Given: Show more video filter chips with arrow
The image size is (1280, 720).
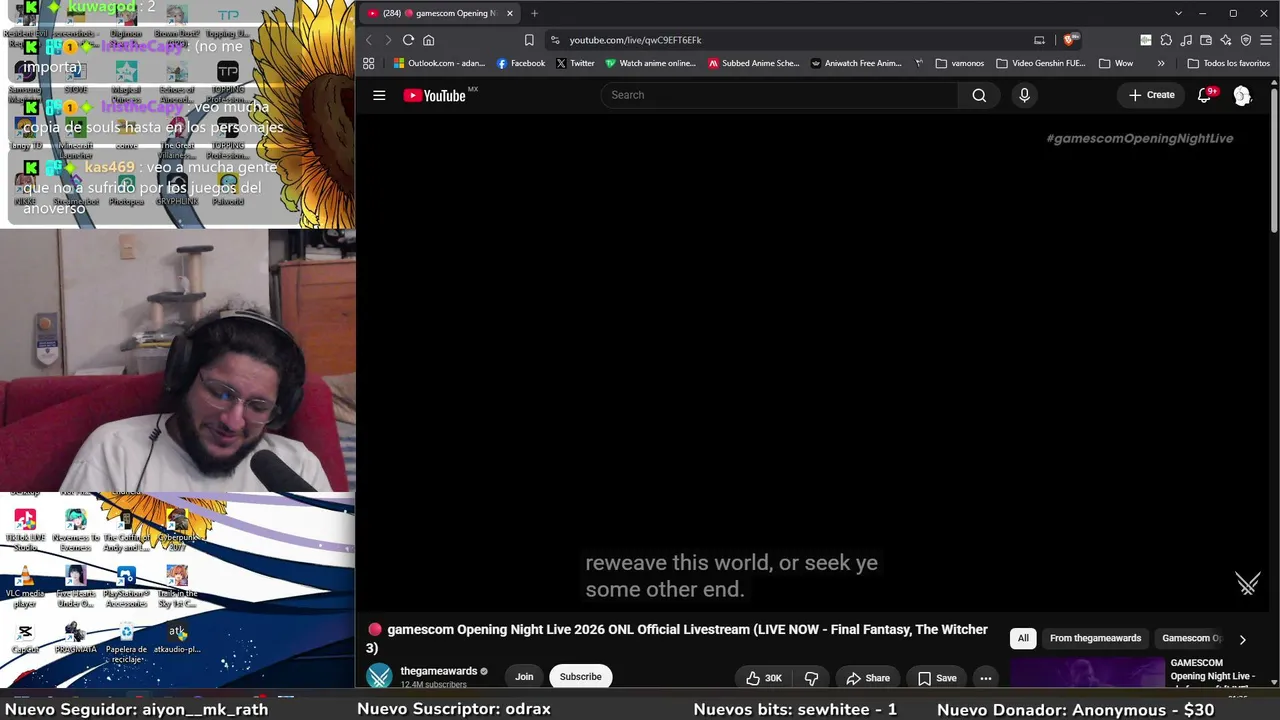Looking at the screenshot, I should [x=1242, y=639].
